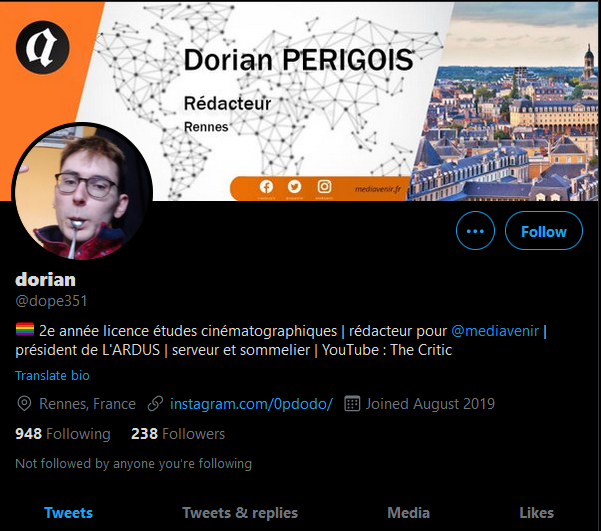View the 238 Followers list

pos(178,434)
